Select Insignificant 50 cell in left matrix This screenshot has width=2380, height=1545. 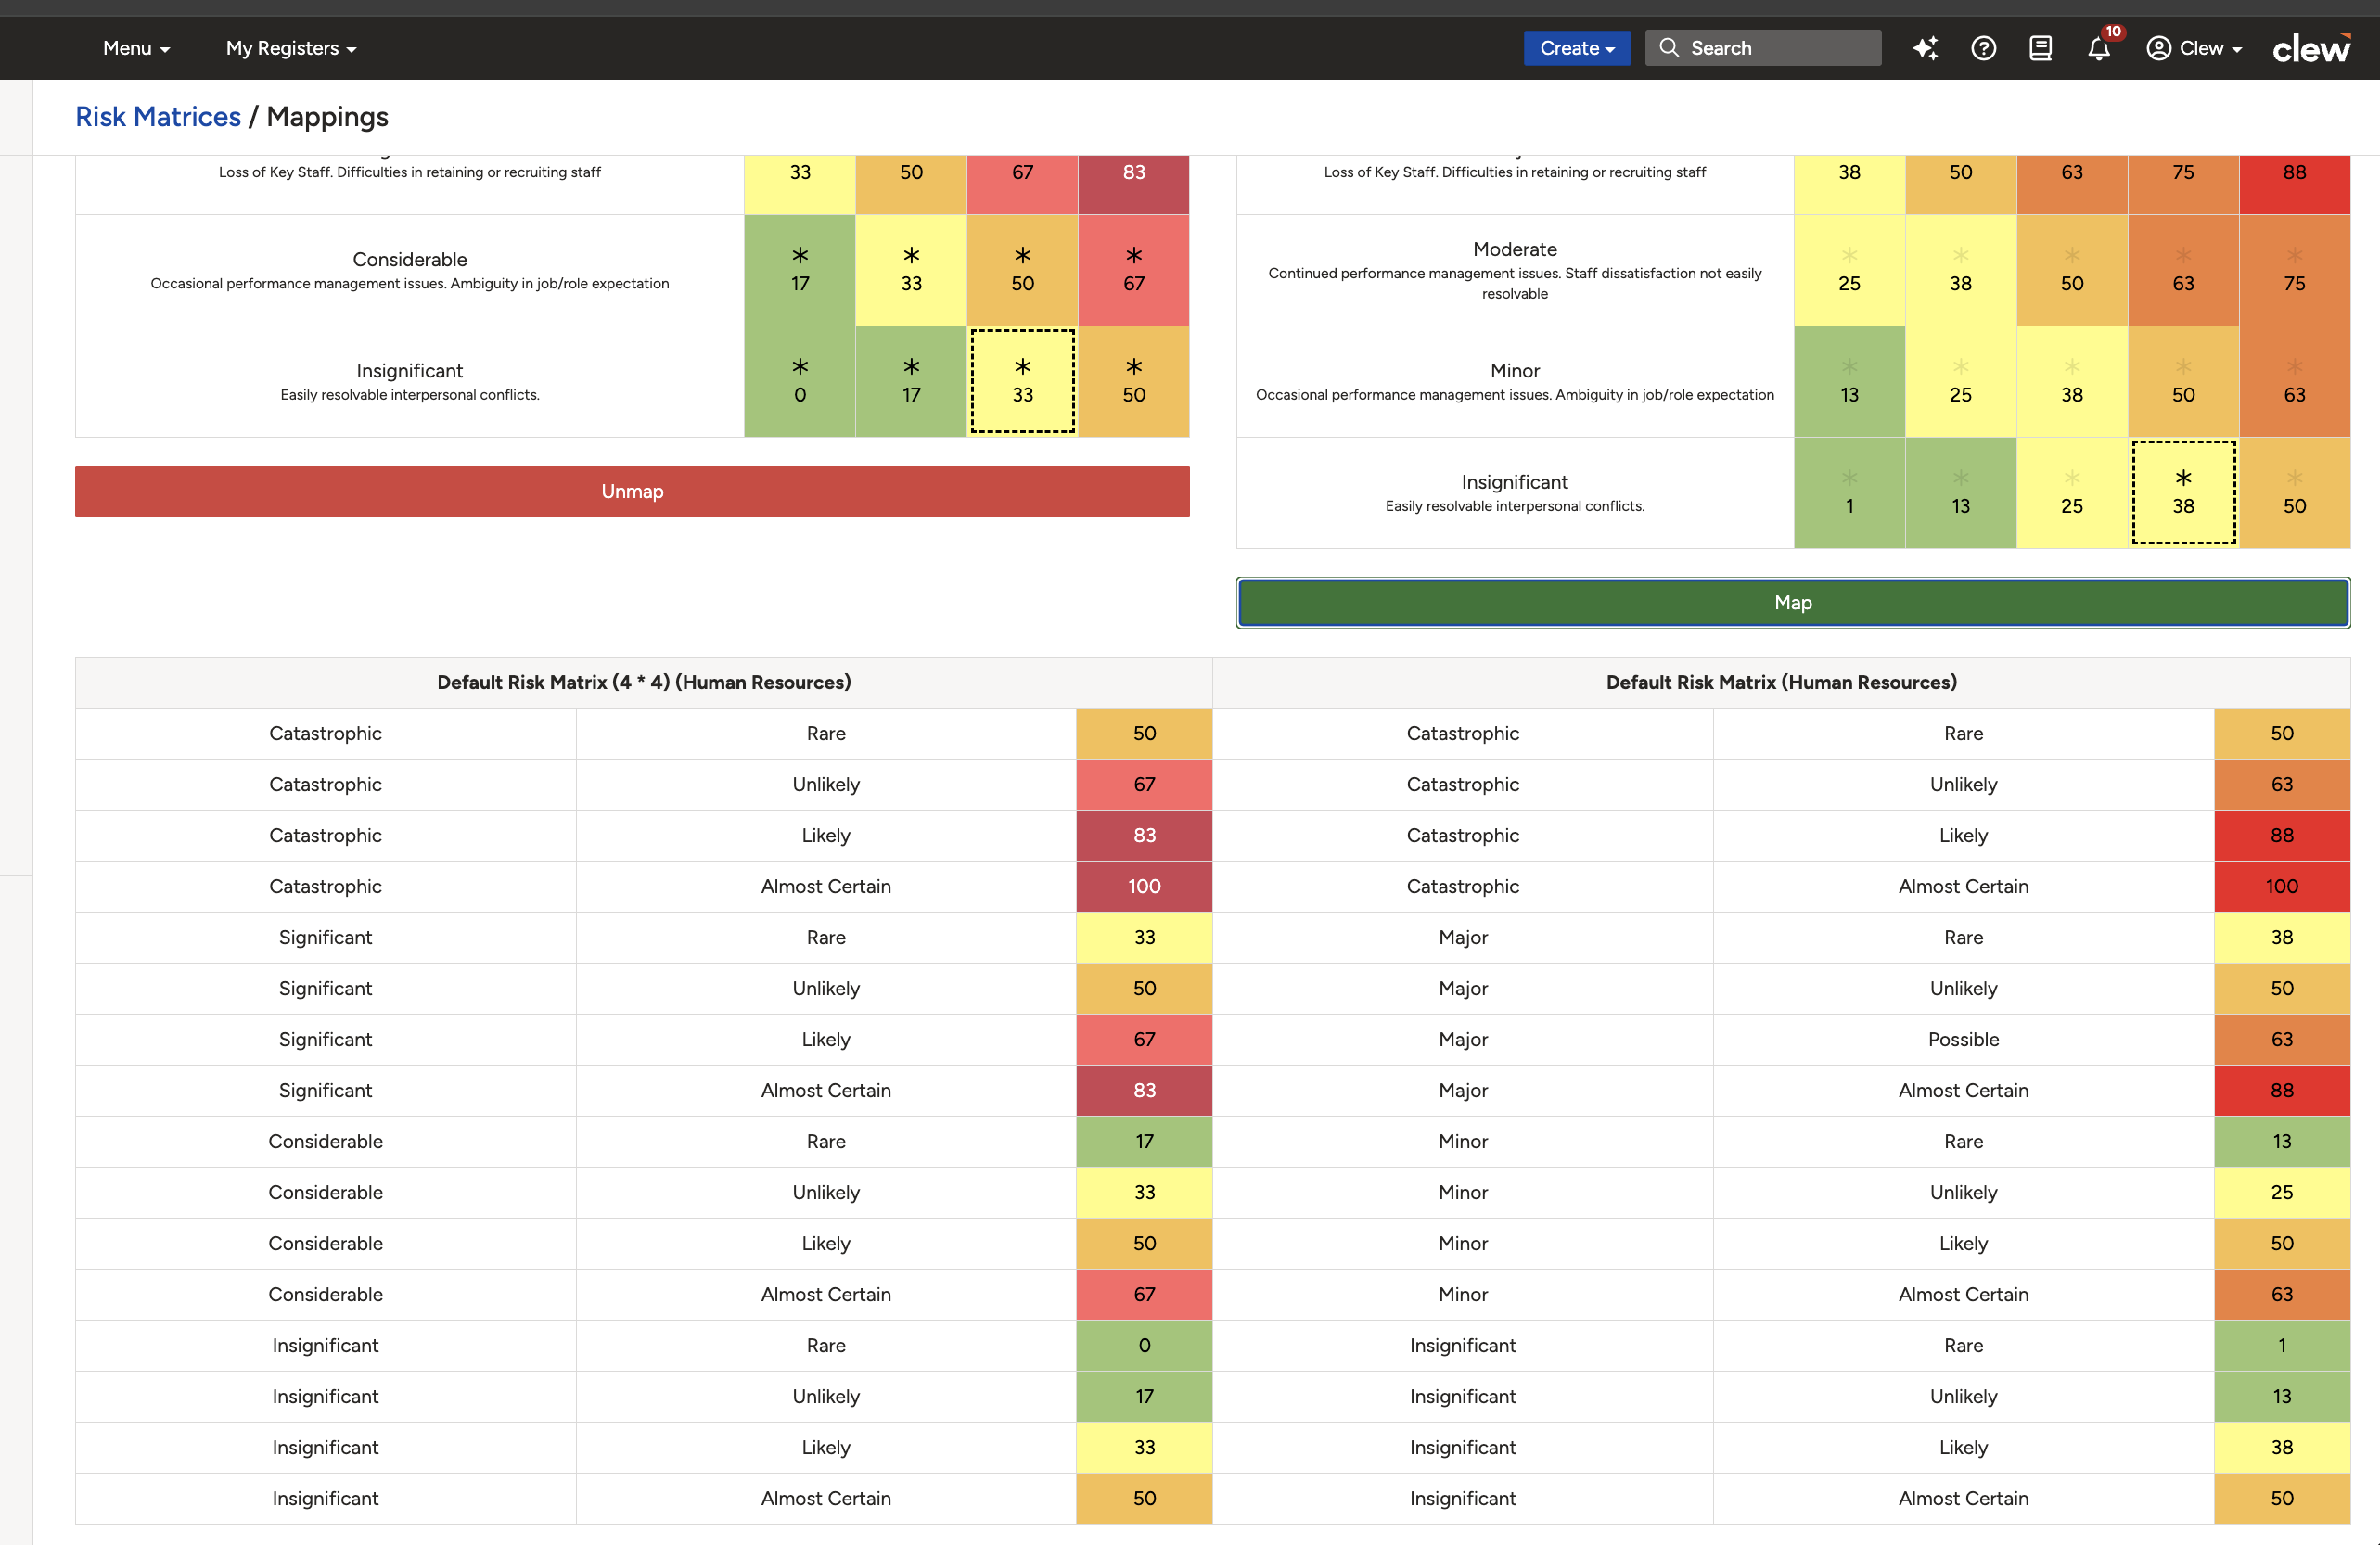point(1134,381)
